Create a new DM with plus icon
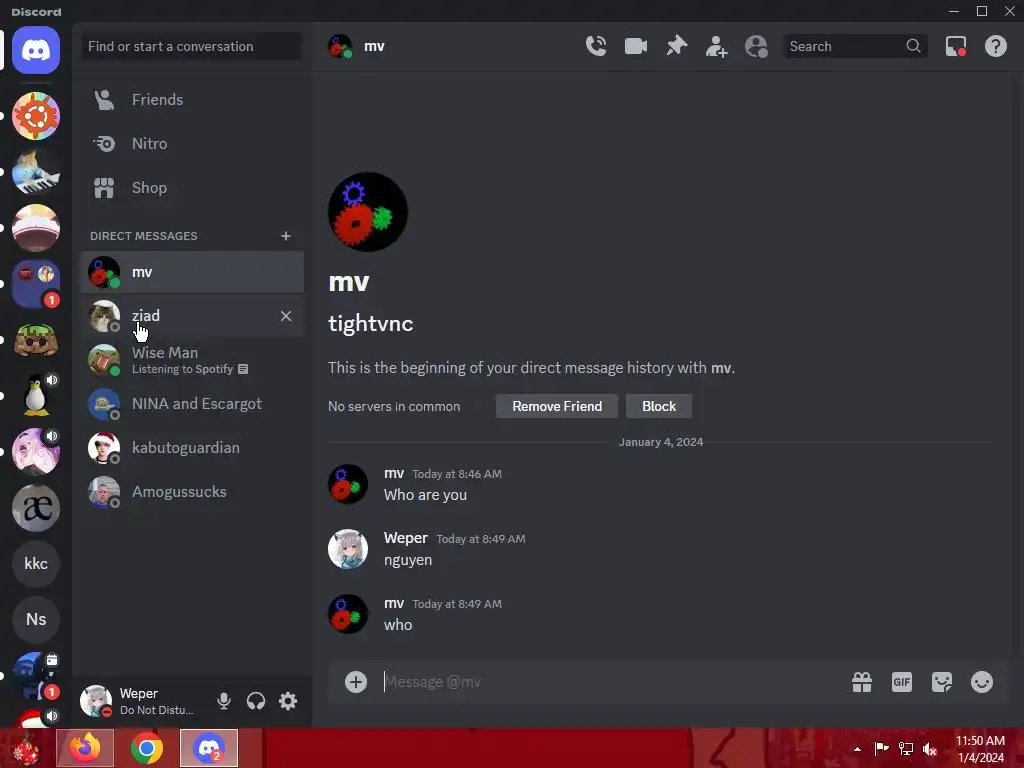Viewport: 1024px width, 768px height. (x=285, y=236)
